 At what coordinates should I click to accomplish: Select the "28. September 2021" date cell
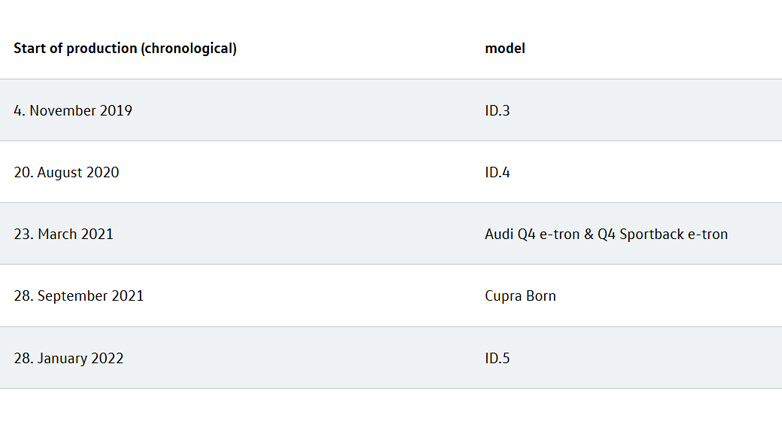79,296
